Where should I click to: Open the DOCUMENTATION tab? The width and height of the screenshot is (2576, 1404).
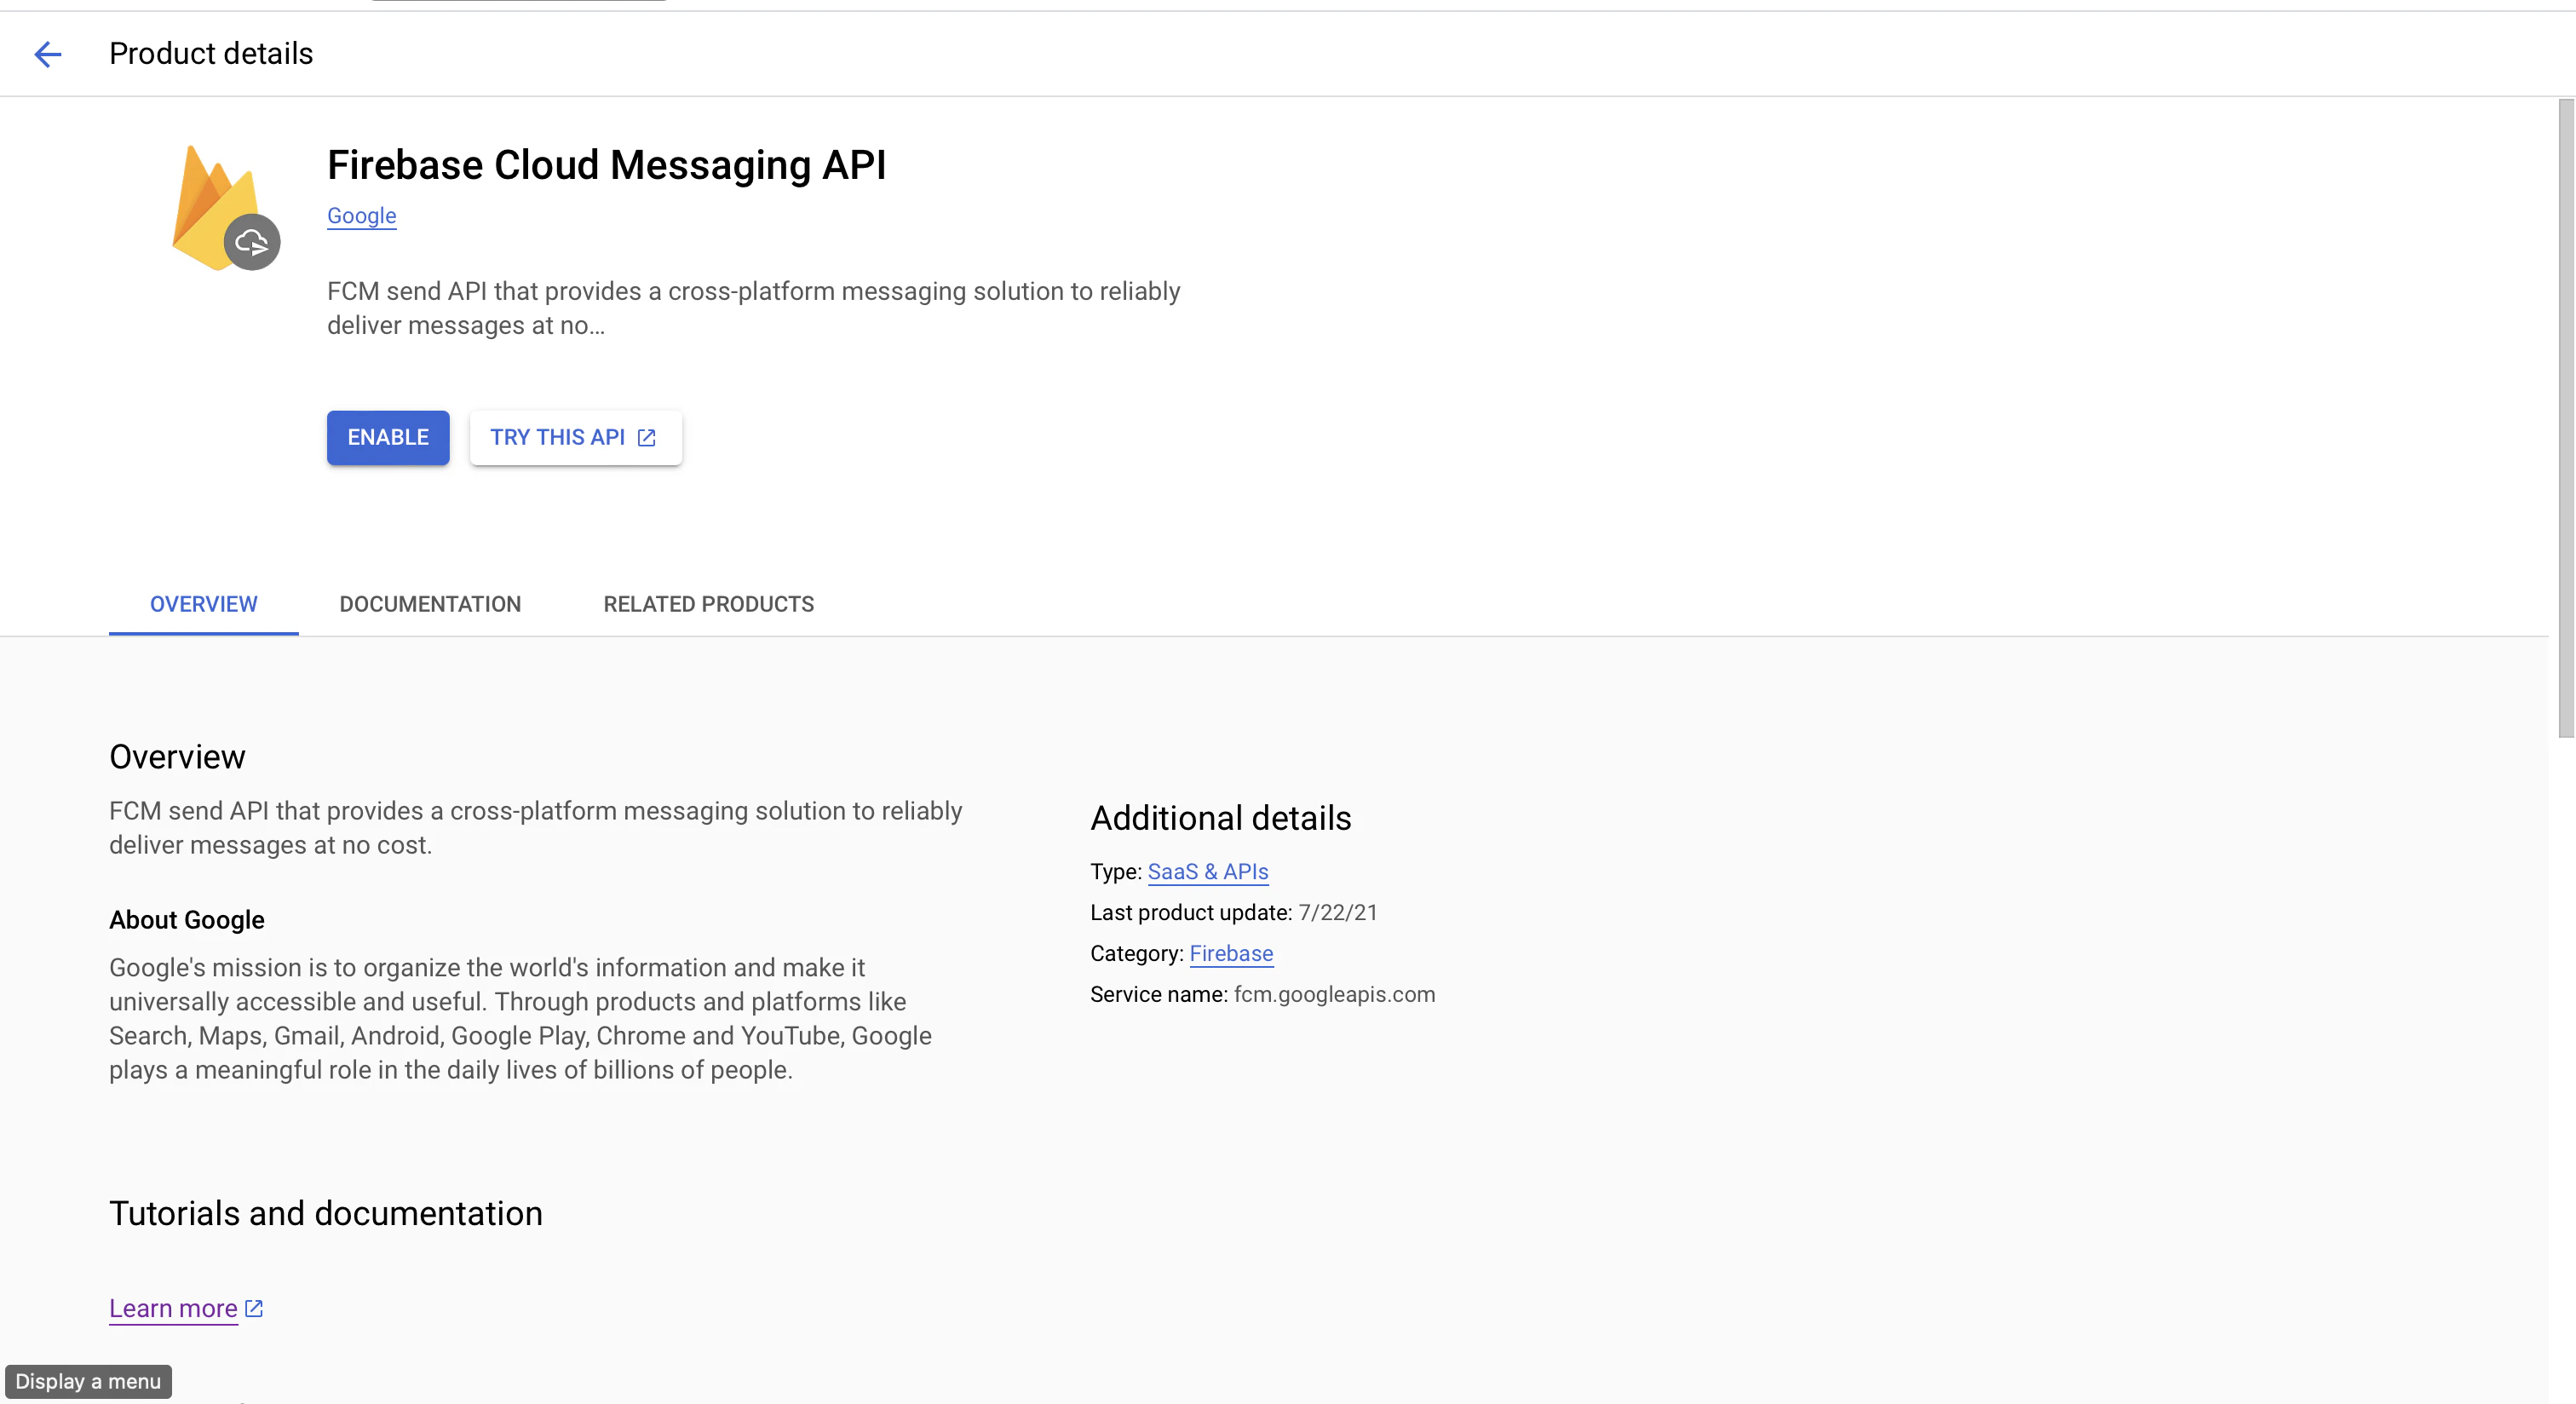tap(430, 604)
